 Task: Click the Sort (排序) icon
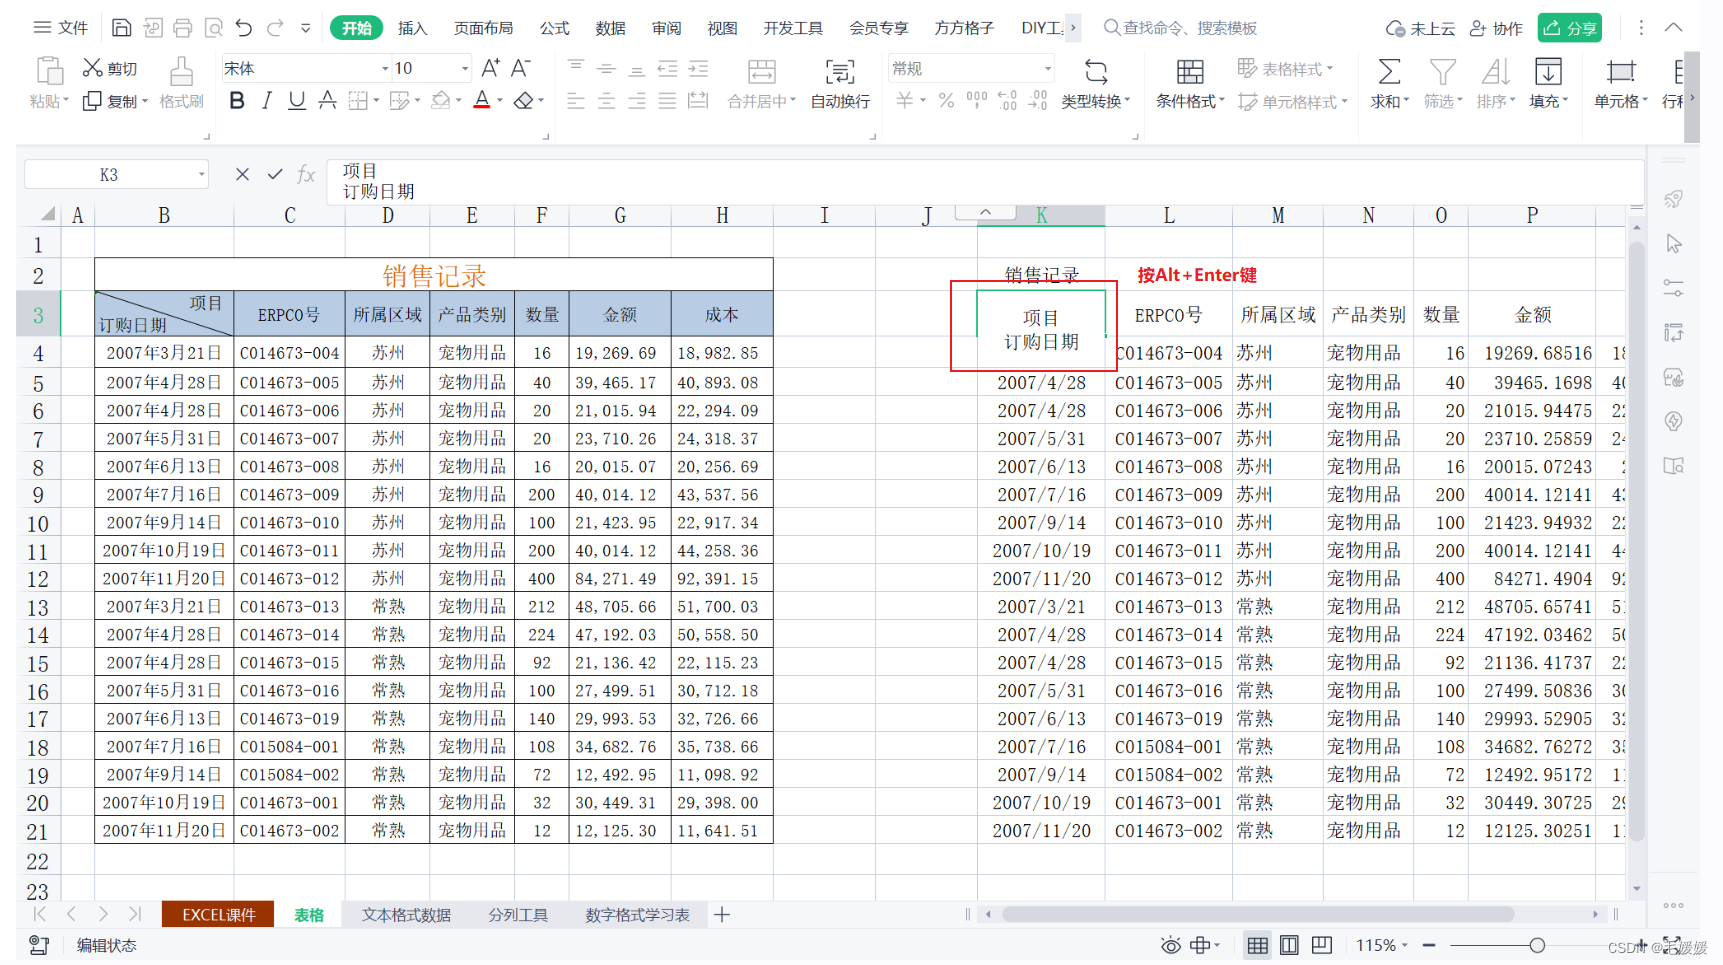click(1495, 72)
